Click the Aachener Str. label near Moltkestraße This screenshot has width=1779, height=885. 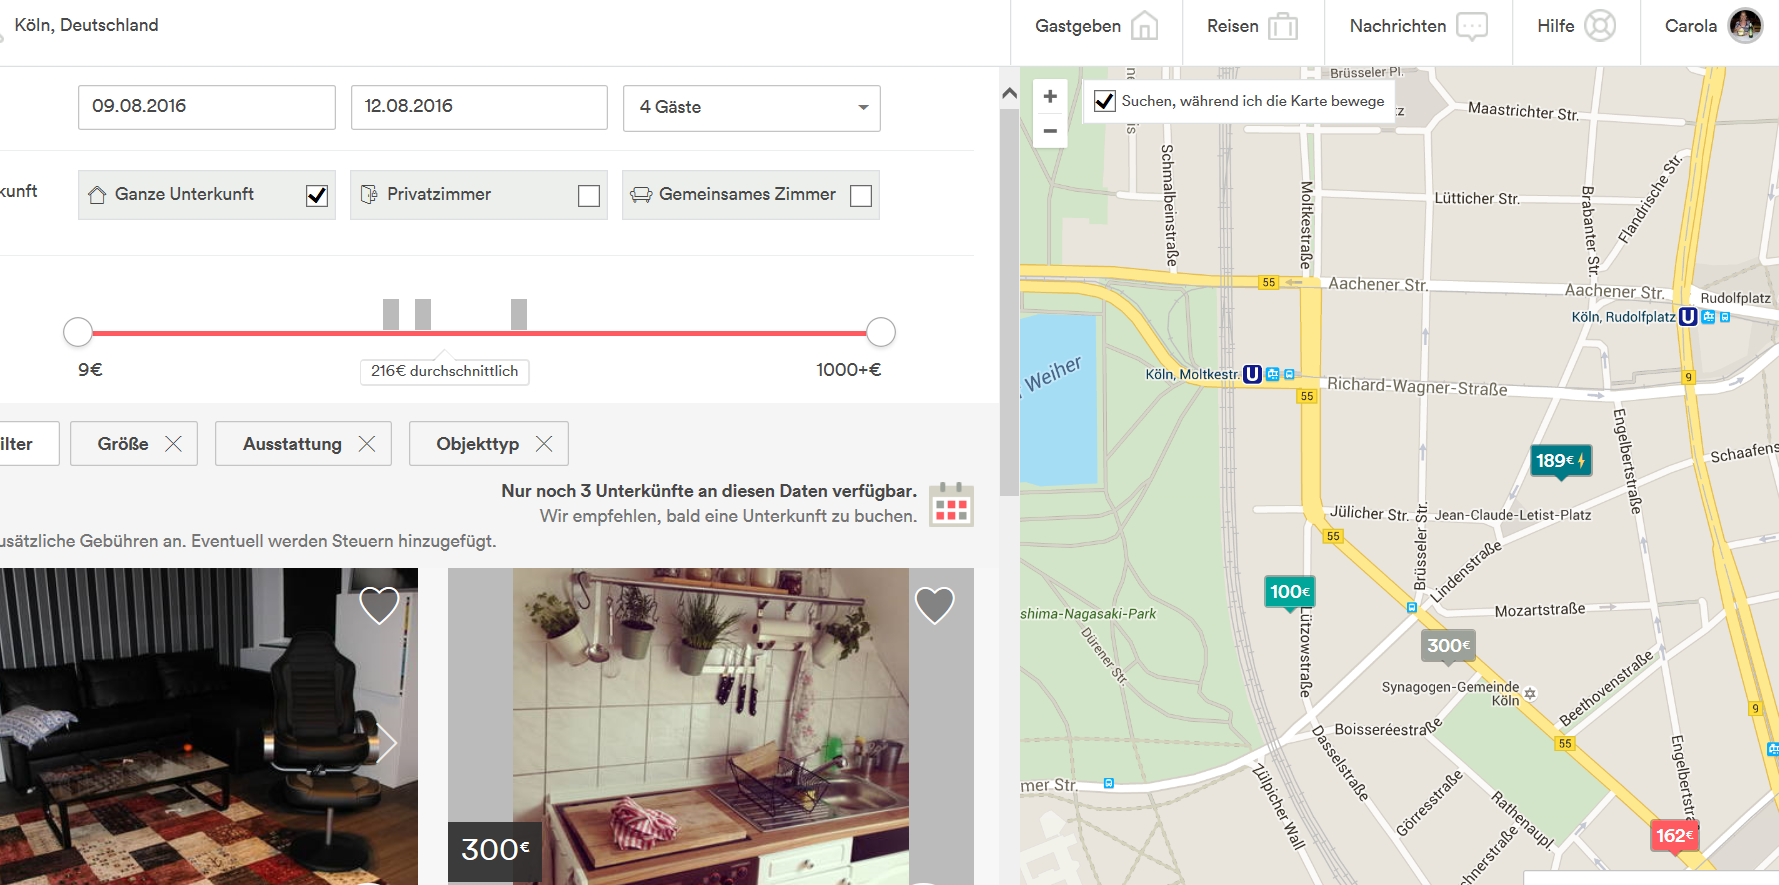[1378, 285]
